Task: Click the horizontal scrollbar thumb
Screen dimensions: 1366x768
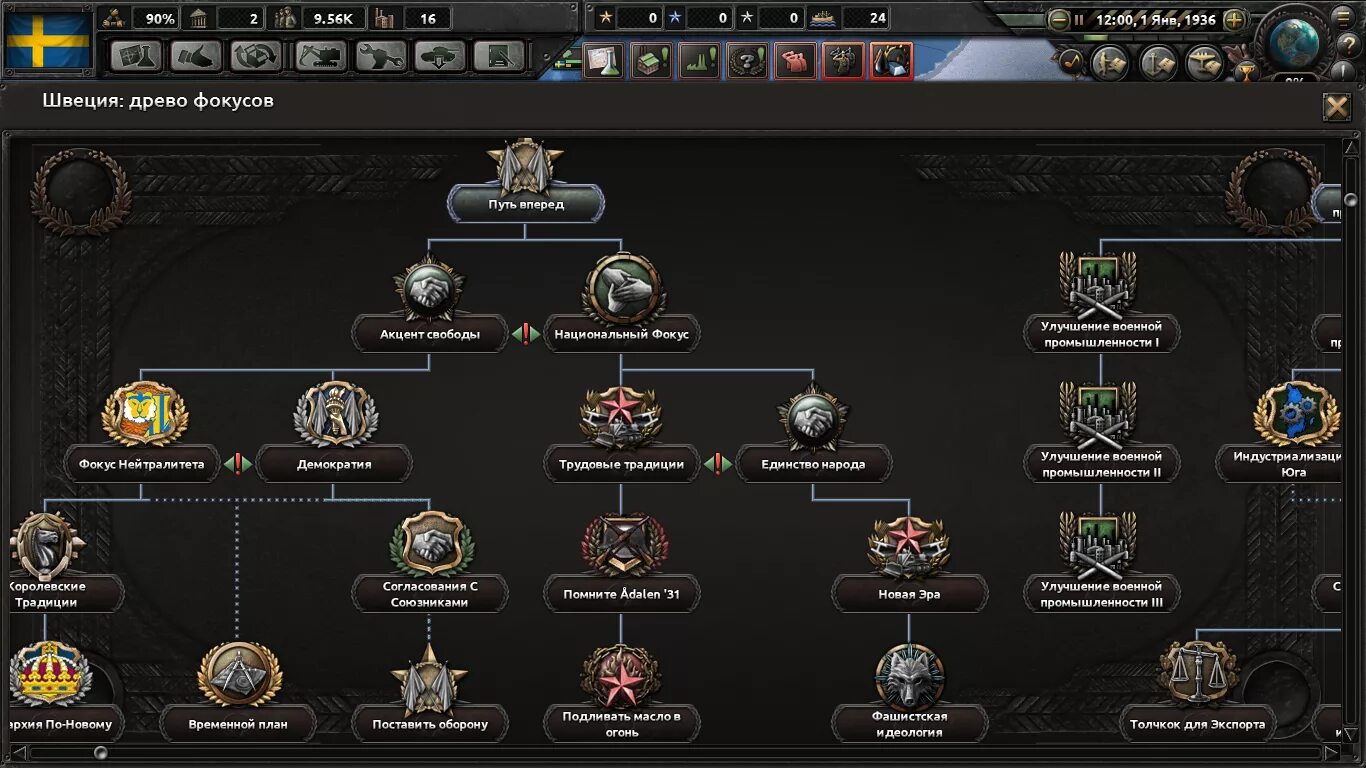Action: point(100,752)
